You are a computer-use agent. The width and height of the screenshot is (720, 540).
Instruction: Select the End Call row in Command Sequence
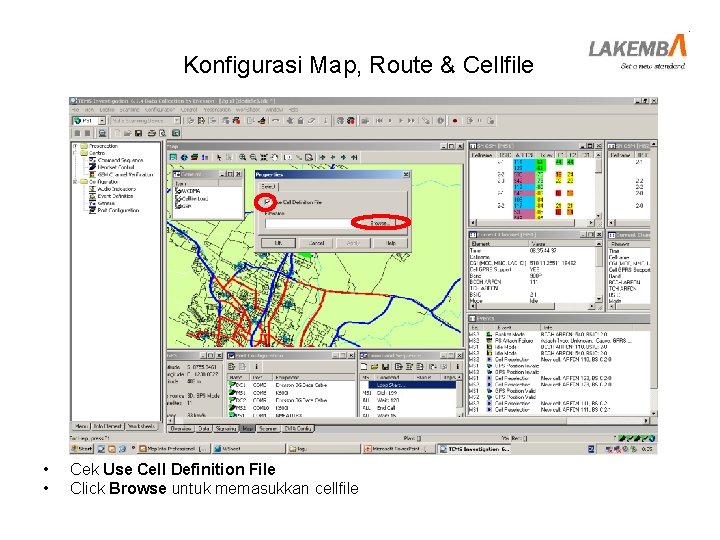point(408,407)
